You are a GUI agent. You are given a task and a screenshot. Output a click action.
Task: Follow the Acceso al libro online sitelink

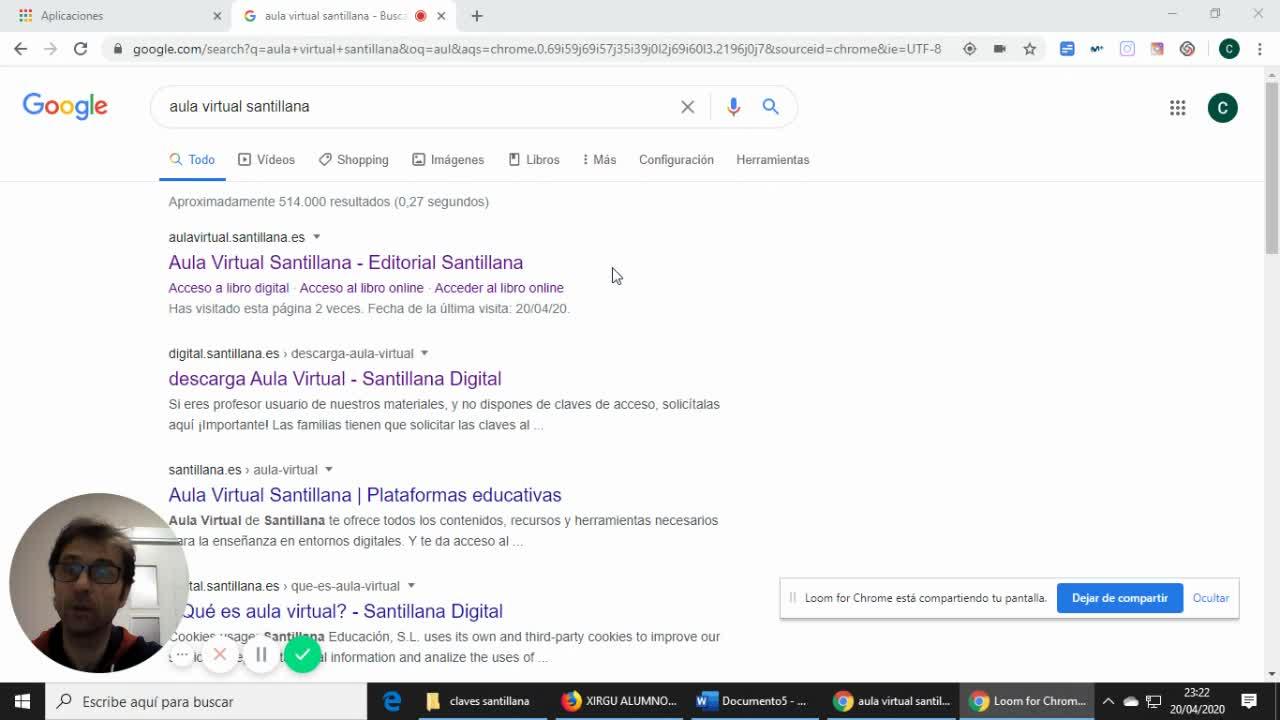(x=361, y=288)
